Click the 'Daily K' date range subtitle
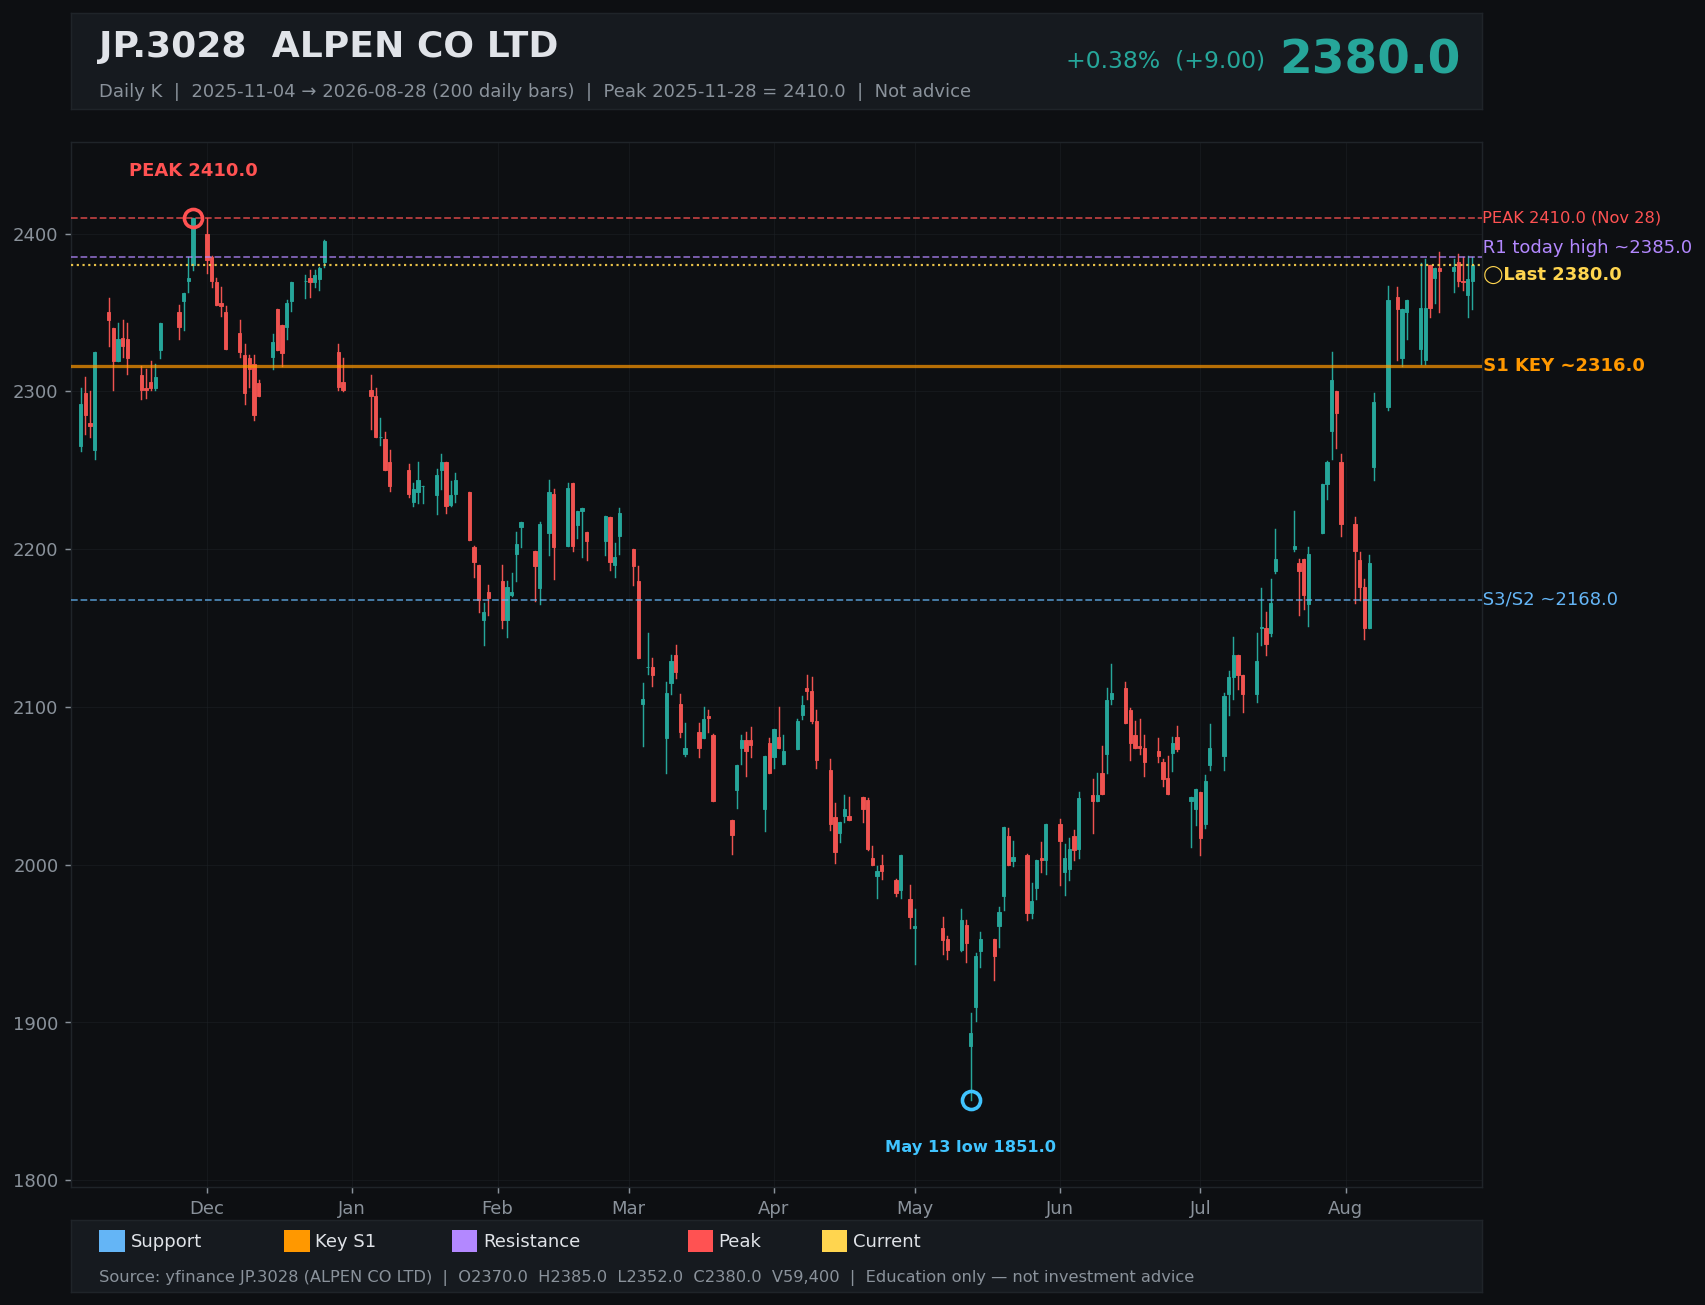1705x1305 pixels. 535,91
